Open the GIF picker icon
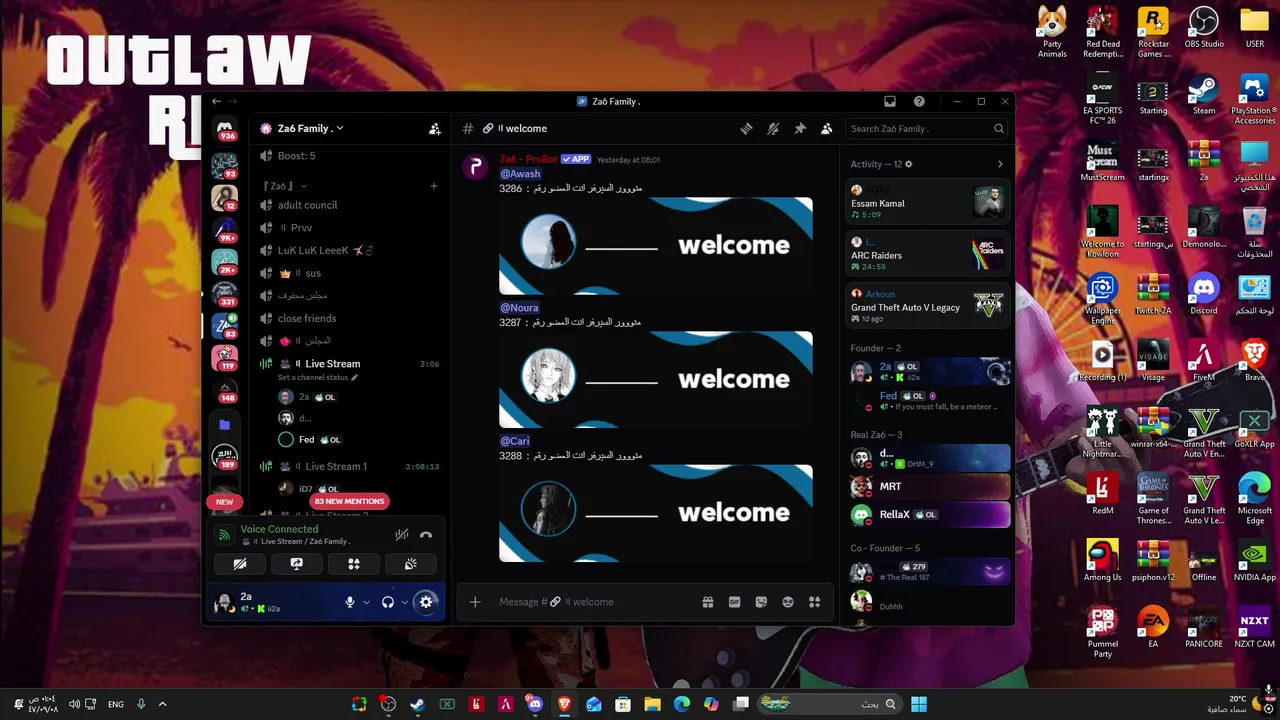This screenshot has width=1280, height=720. tap(734, 602)
